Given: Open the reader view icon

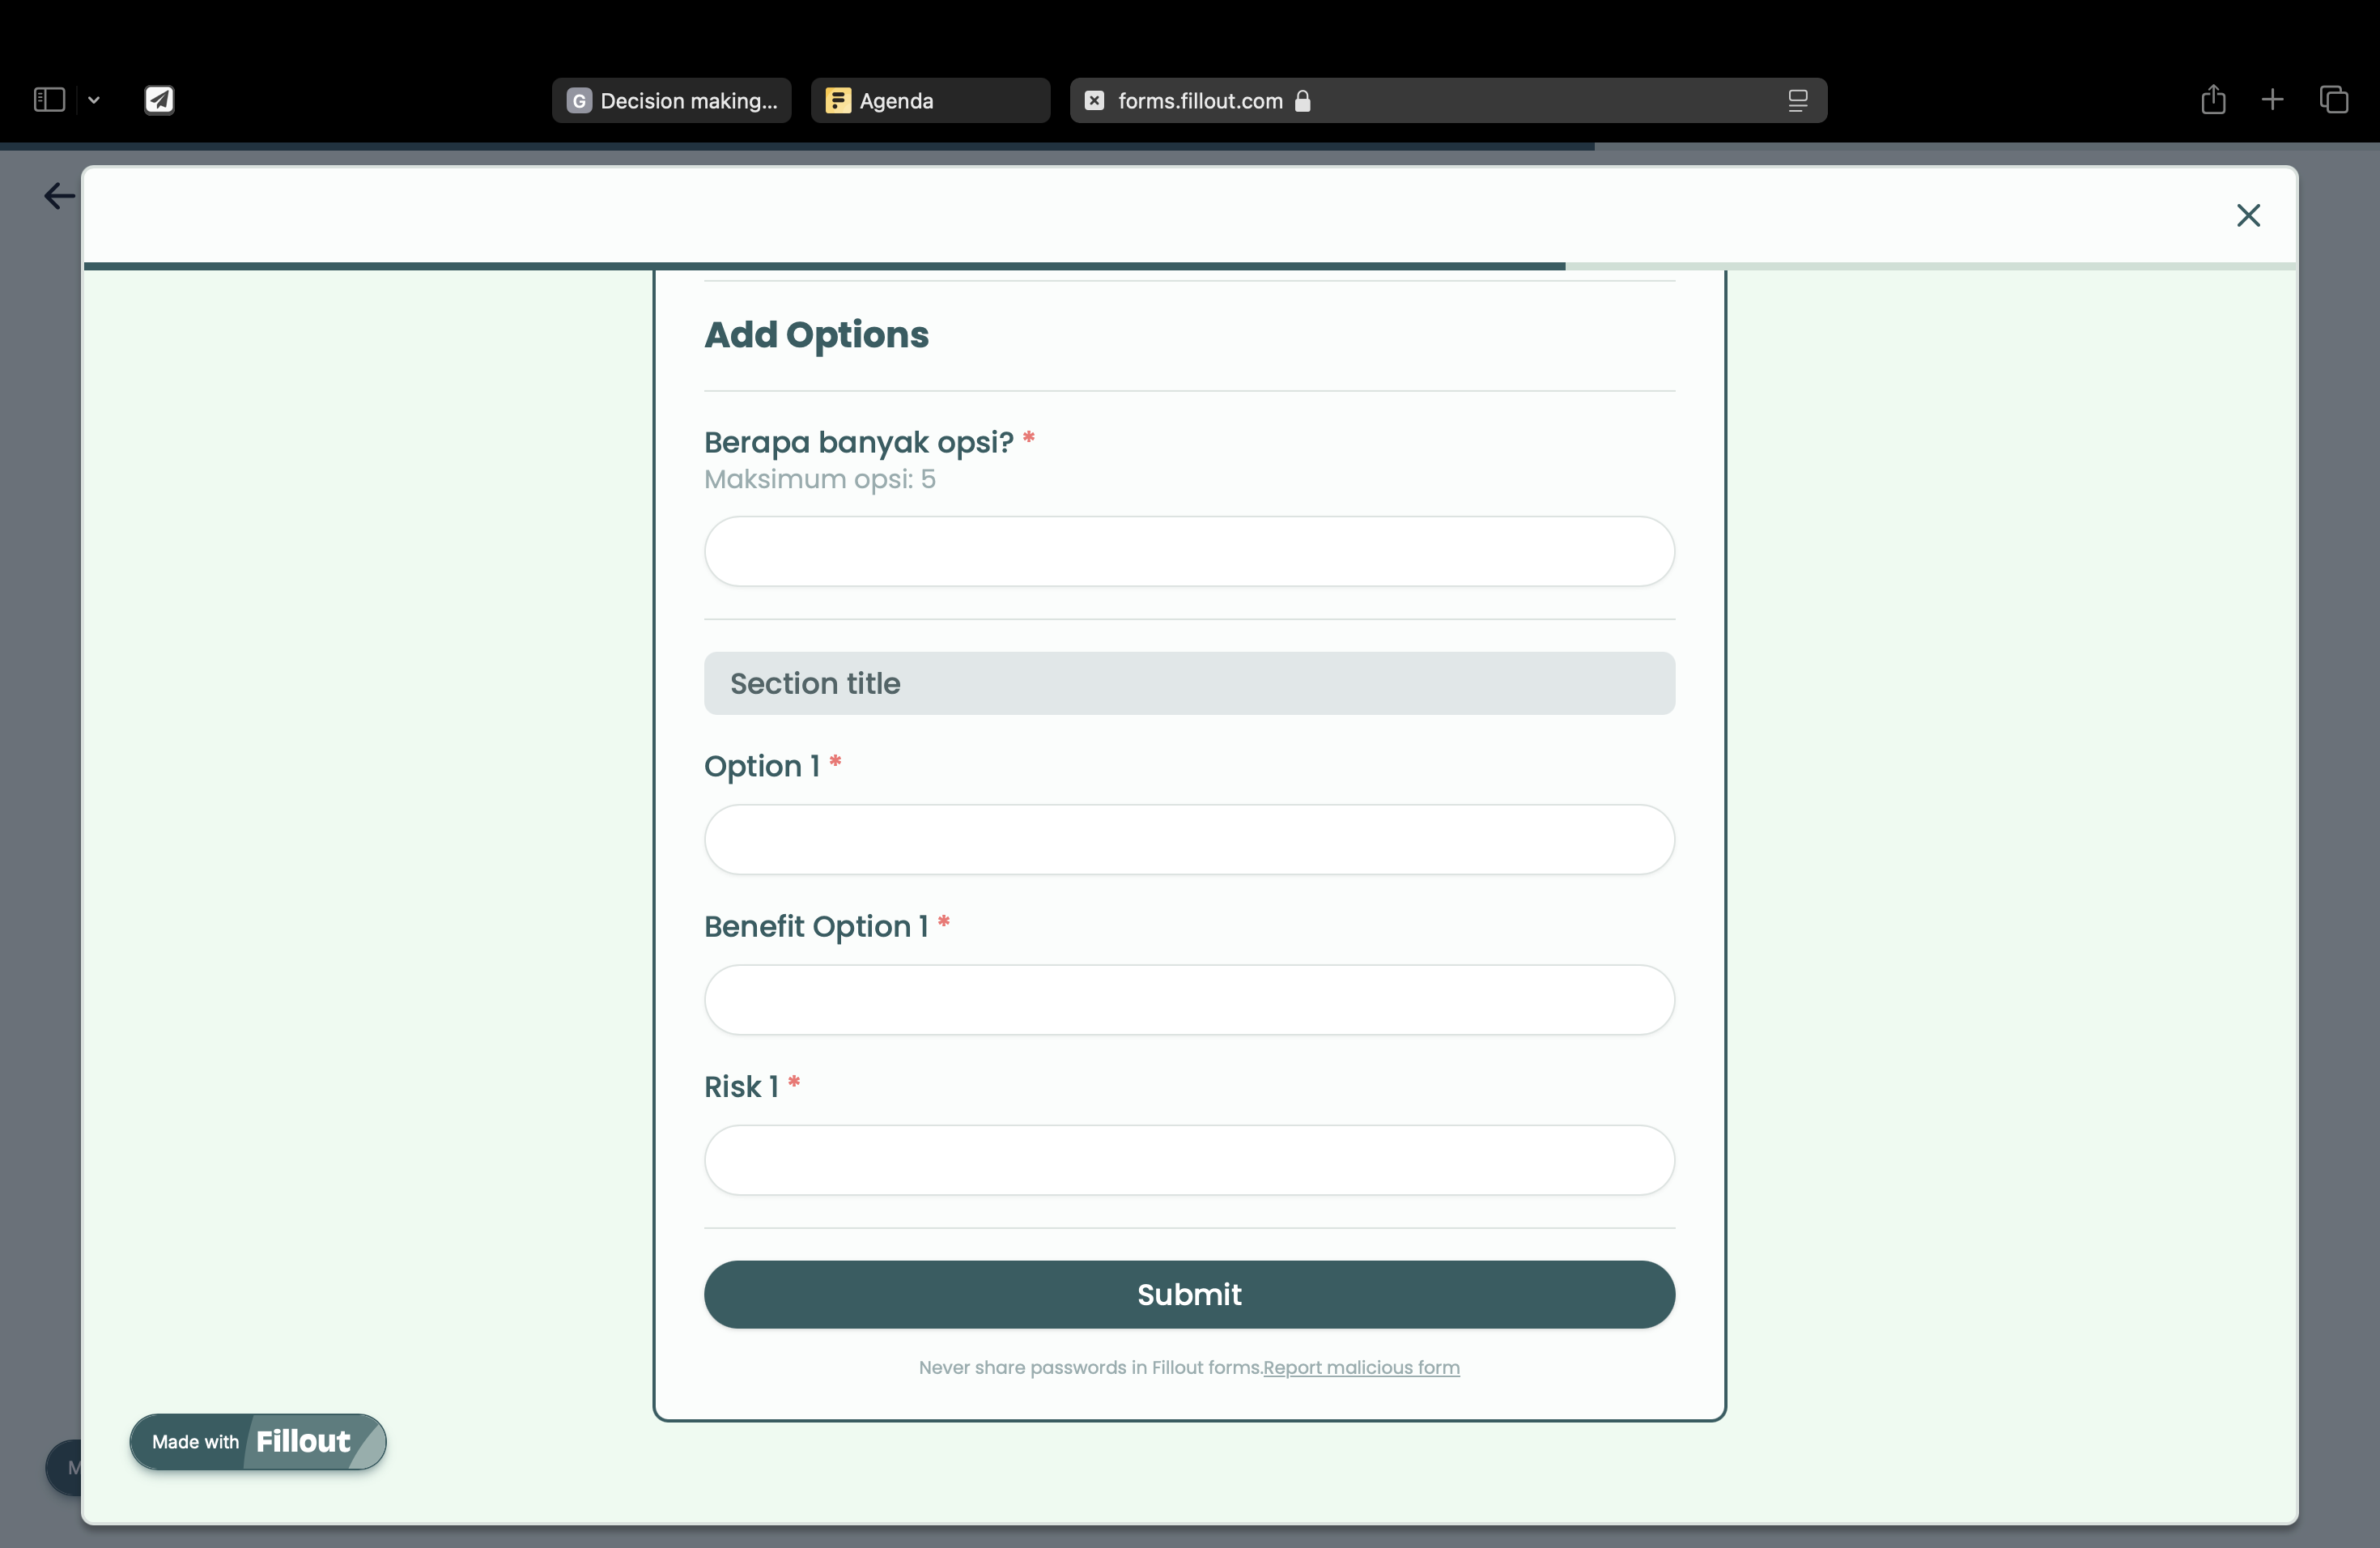Looking at the screenshot, I should (1797, 100).
